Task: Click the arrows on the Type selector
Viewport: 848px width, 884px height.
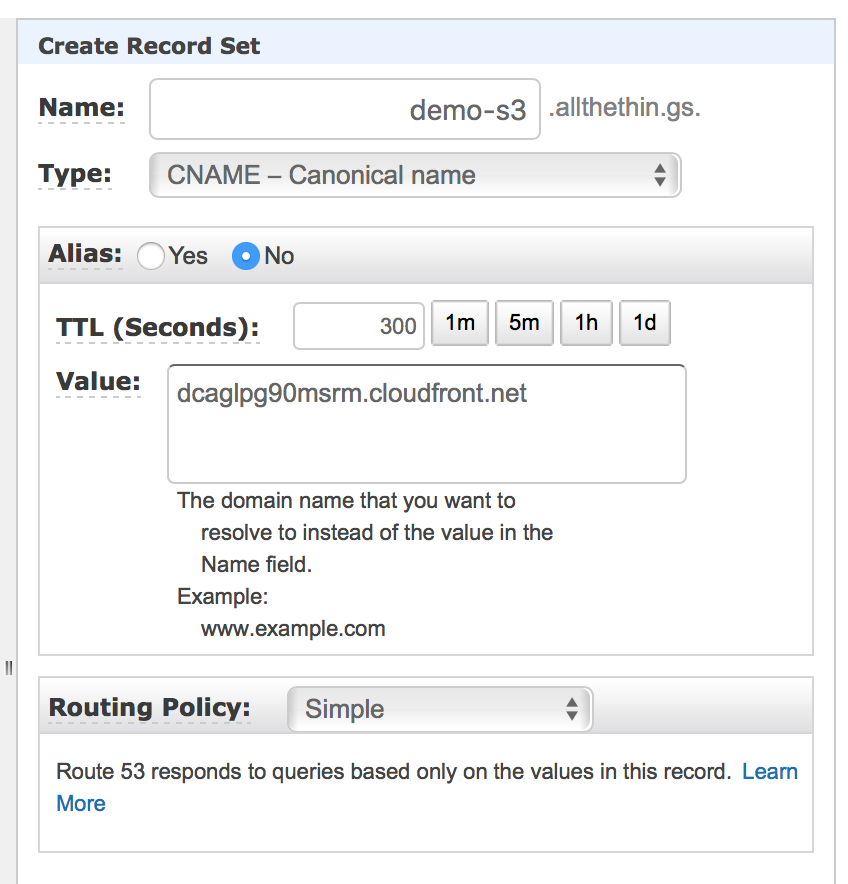Action: click(x=660, y=175)
